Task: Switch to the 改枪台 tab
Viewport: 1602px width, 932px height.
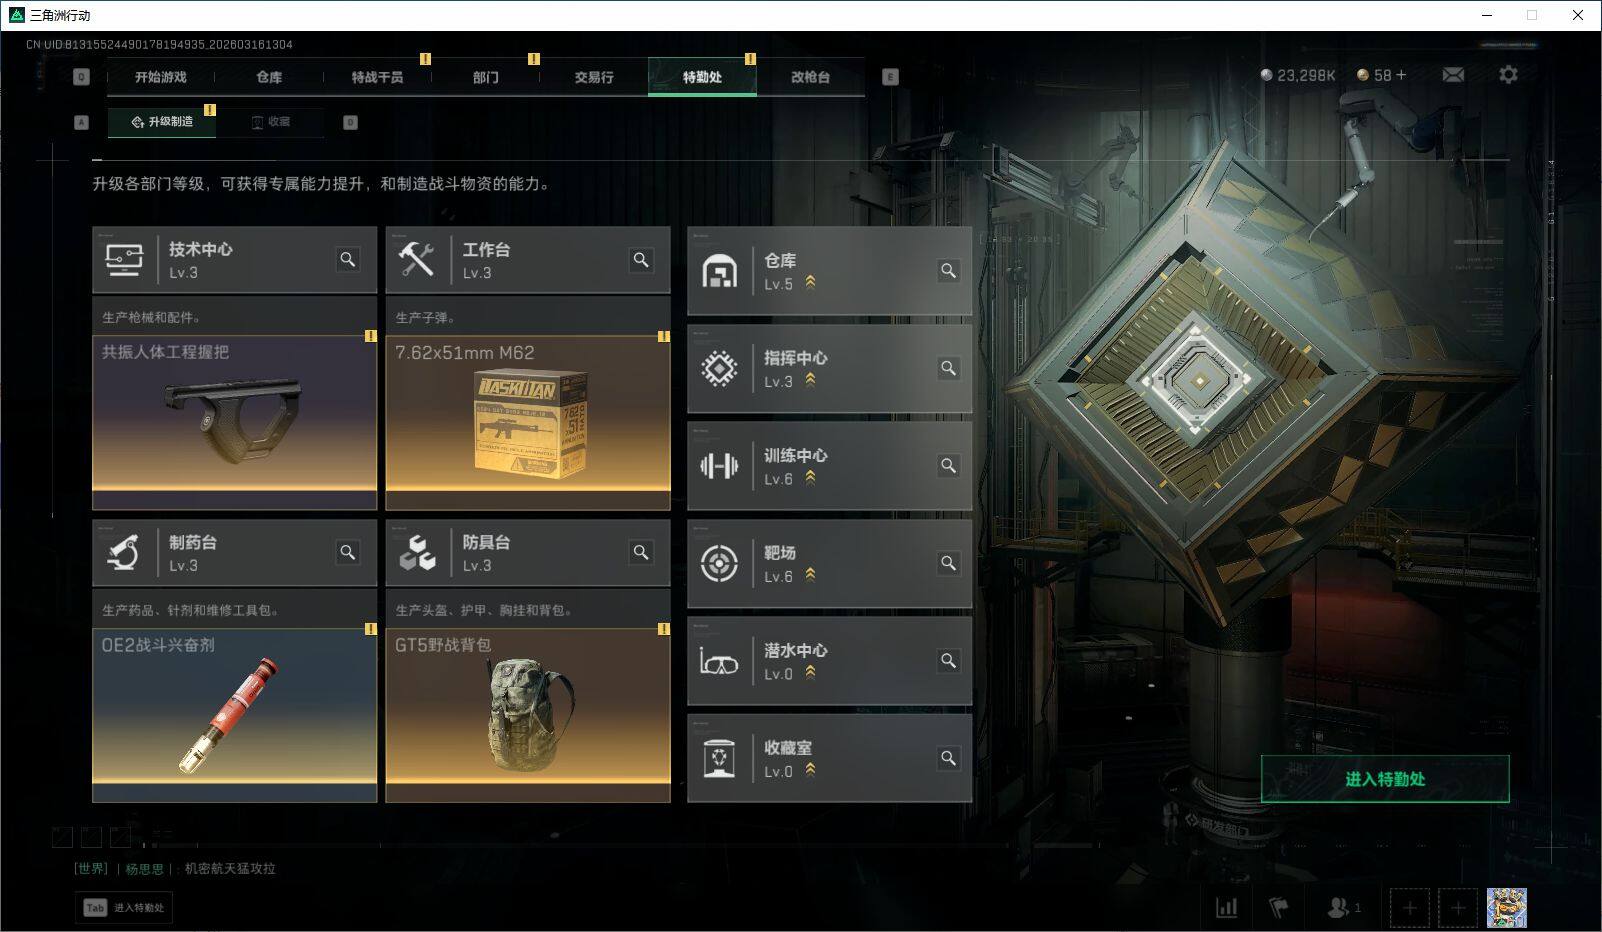Action: (810, 77)
